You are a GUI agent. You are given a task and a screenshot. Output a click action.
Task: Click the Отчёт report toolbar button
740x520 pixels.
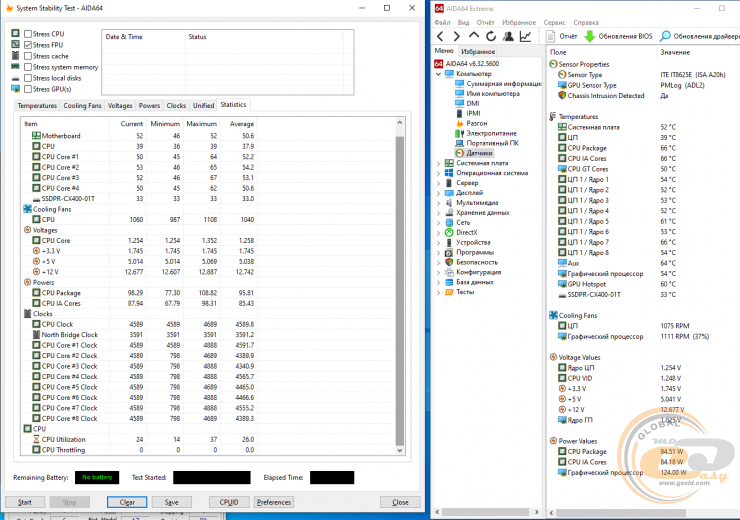[x=562, y=36]
